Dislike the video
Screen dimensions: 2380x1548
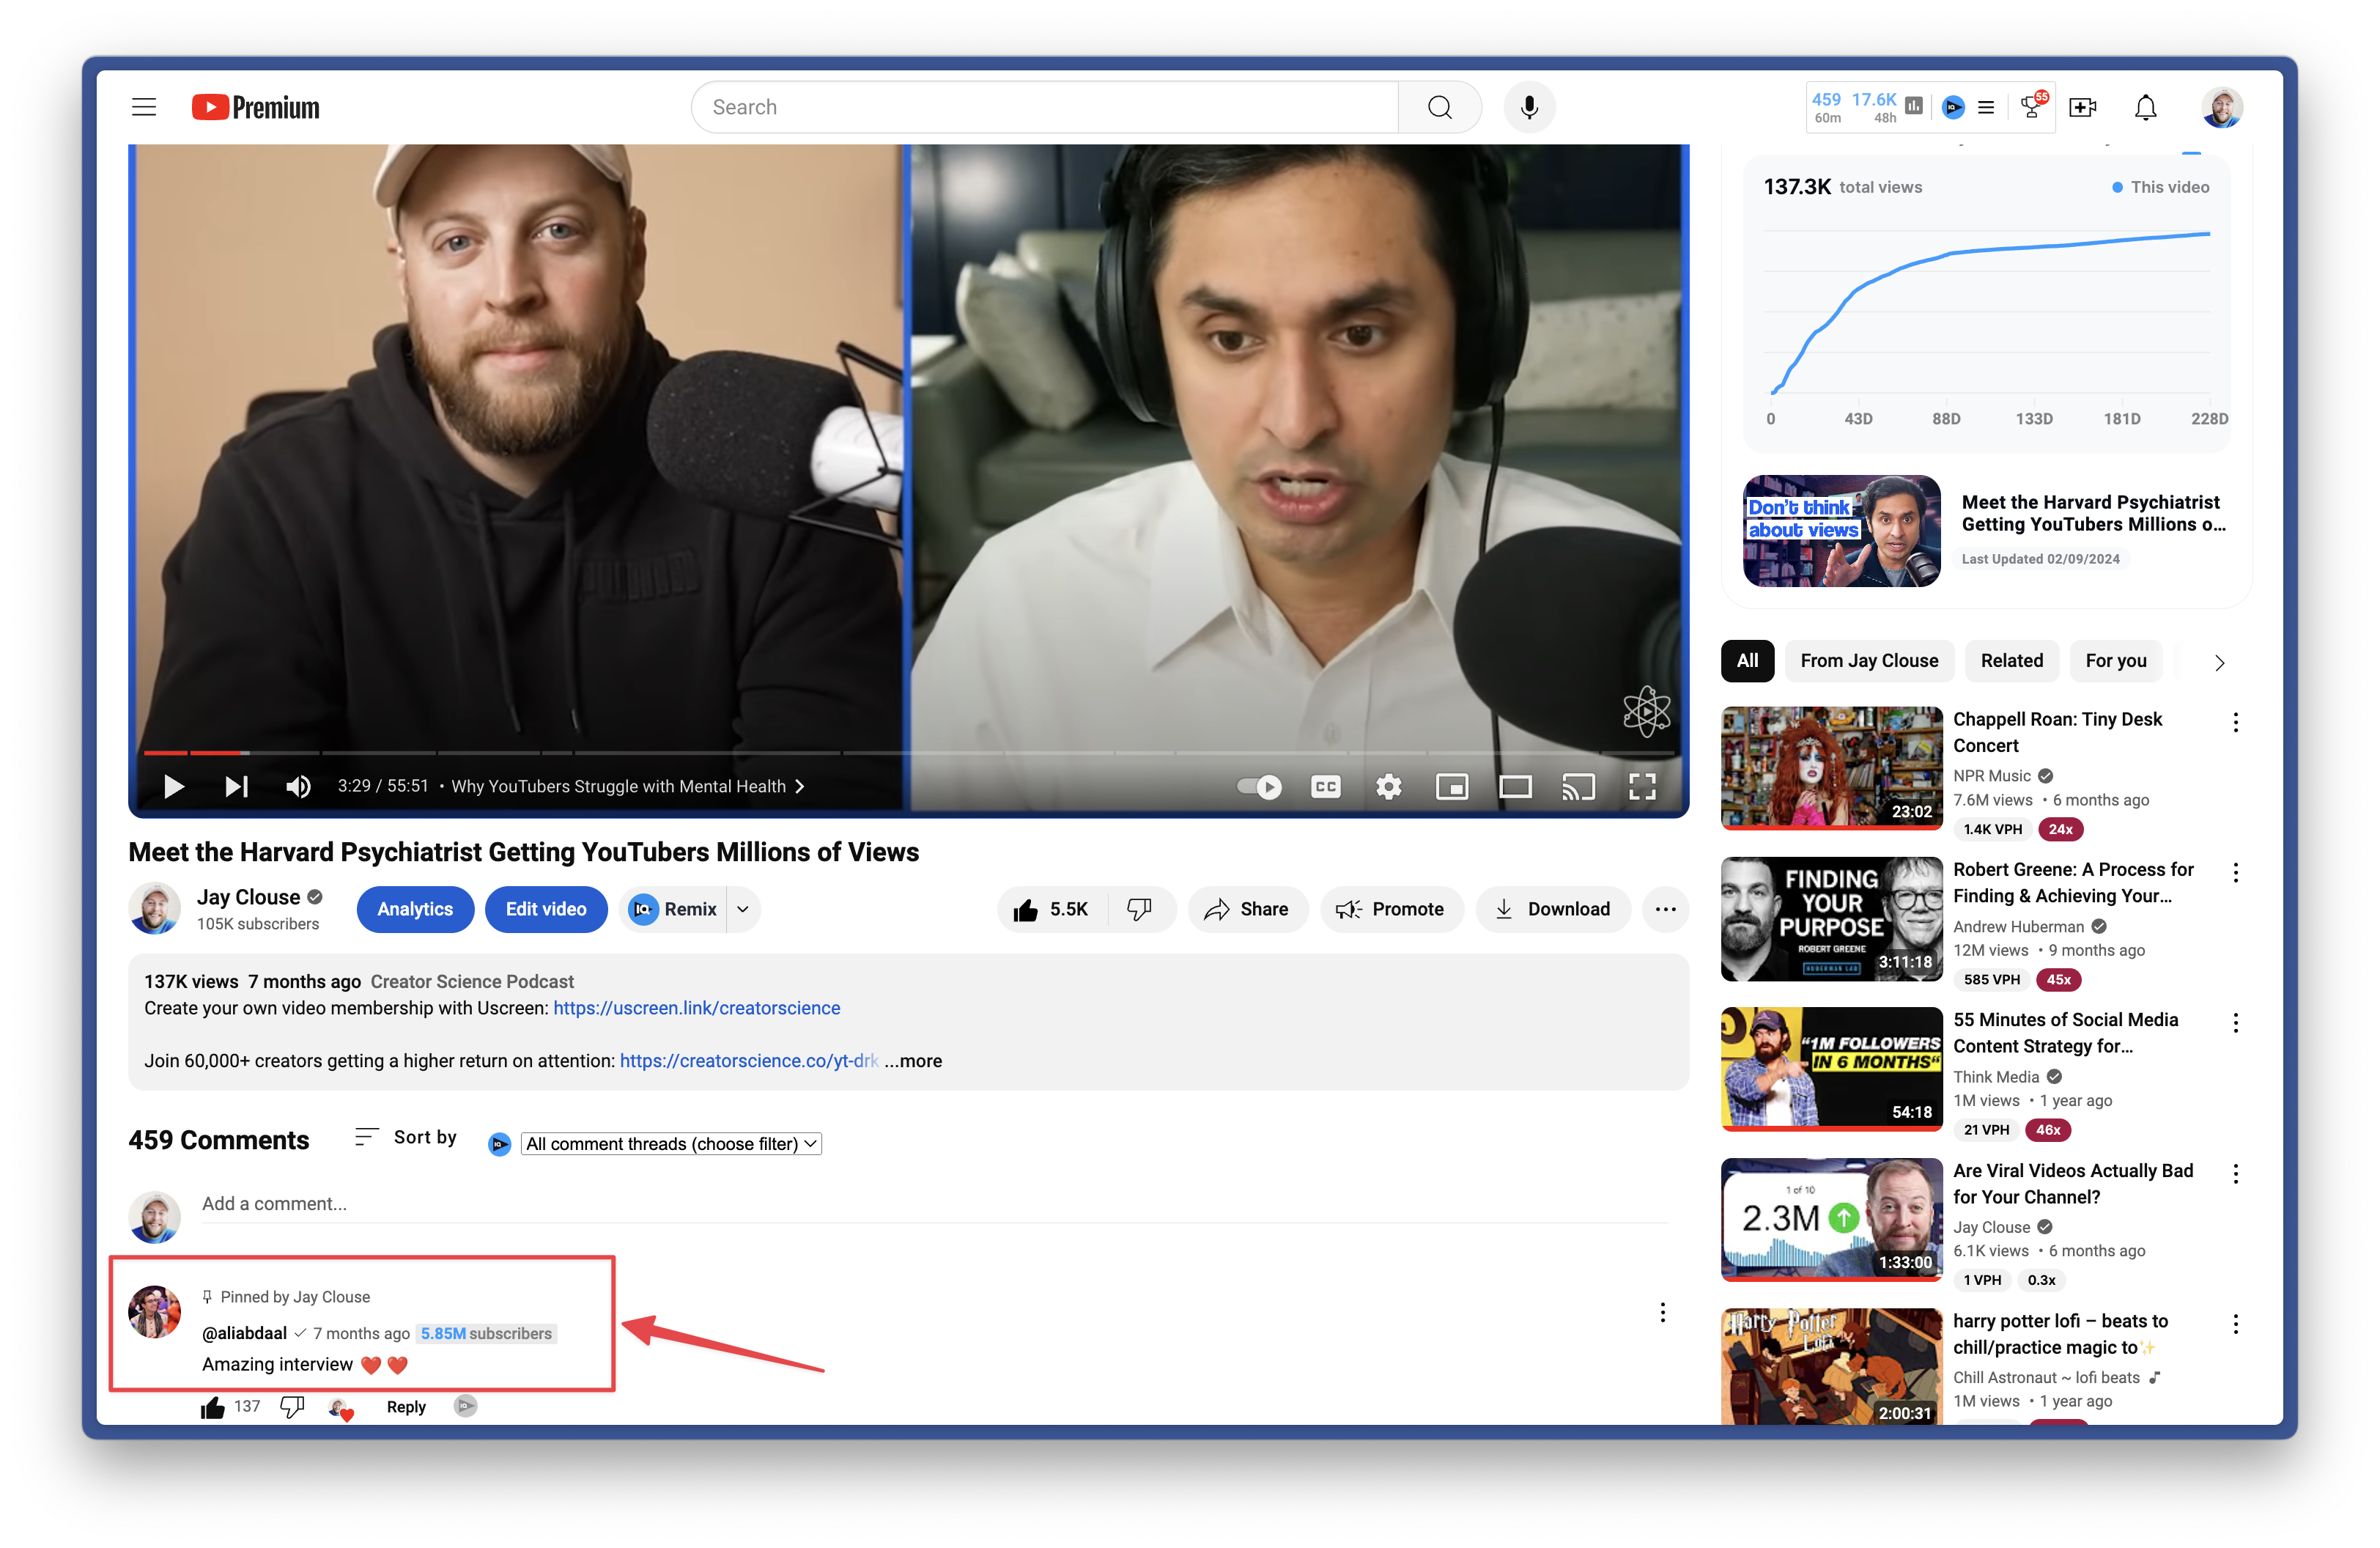pos(1140,909)
